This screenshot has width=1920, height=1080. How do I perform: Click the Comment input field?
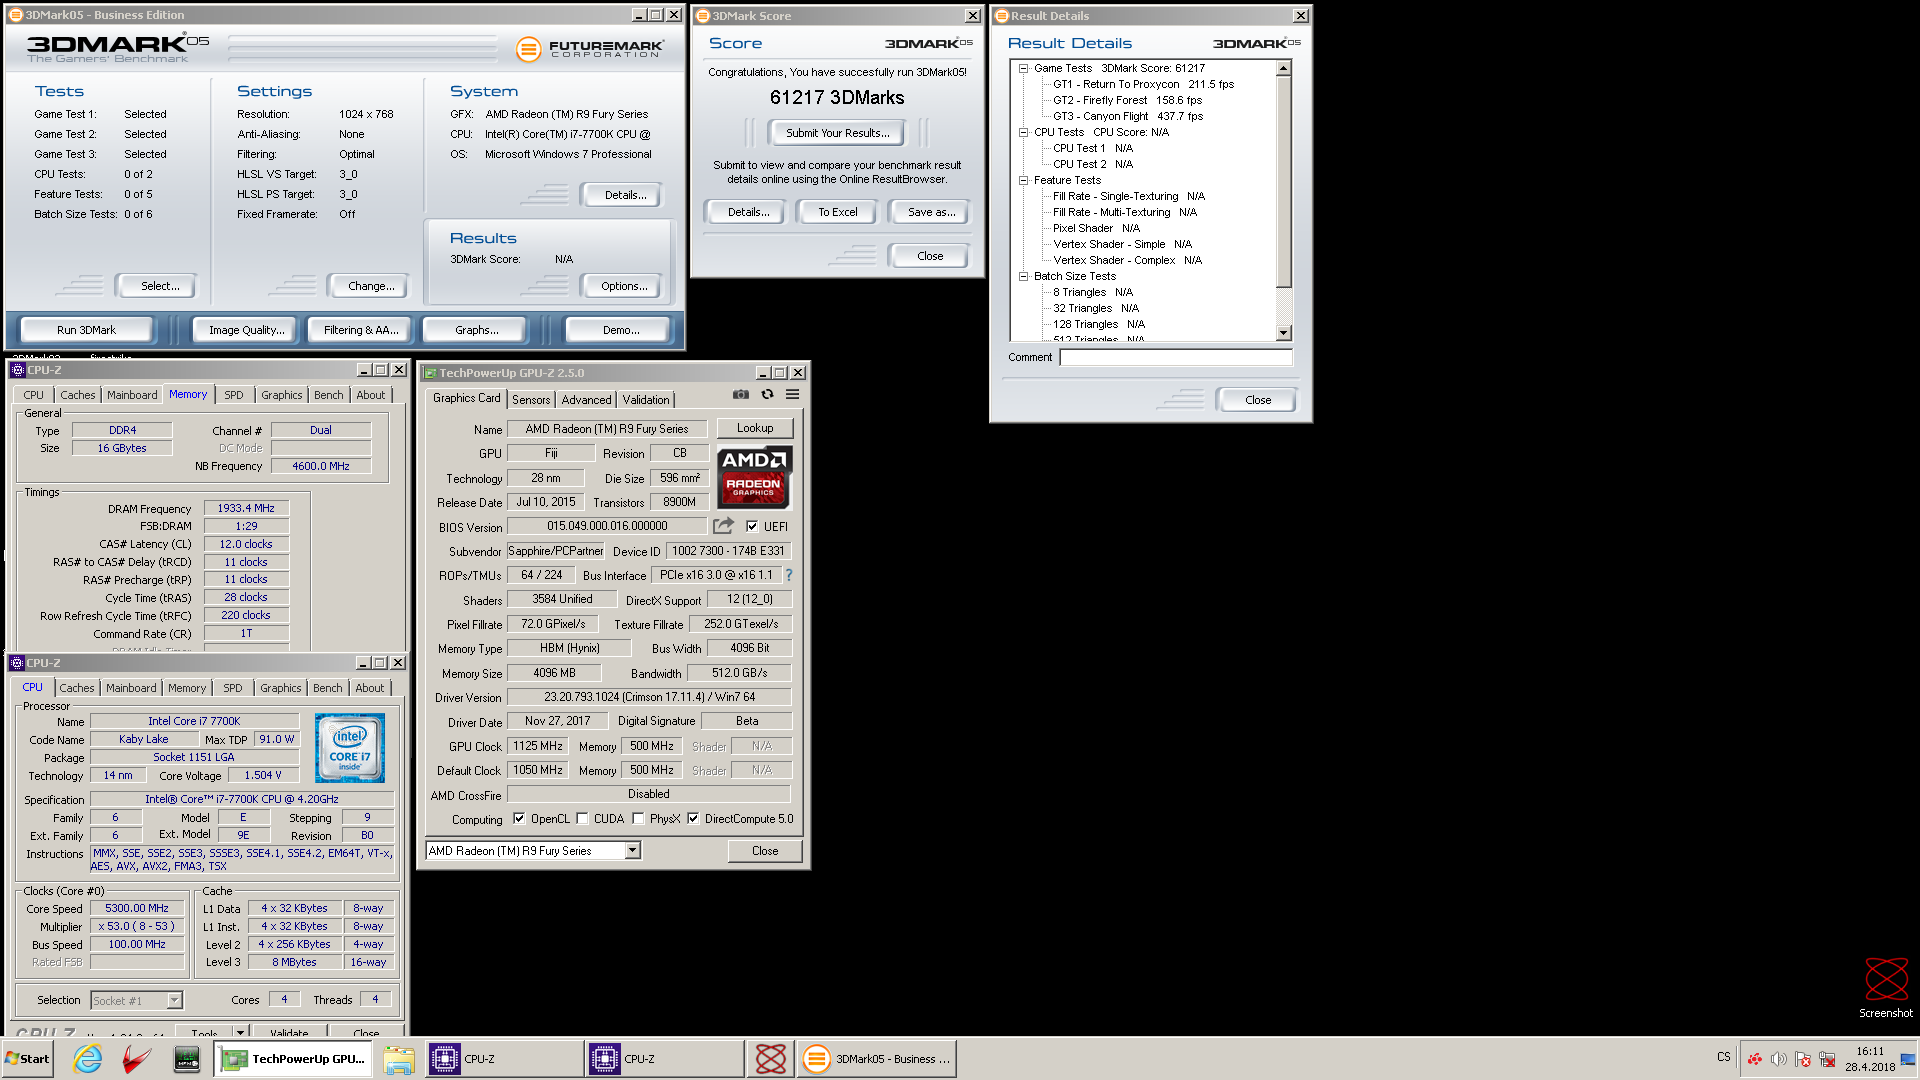pos(1176,357)
